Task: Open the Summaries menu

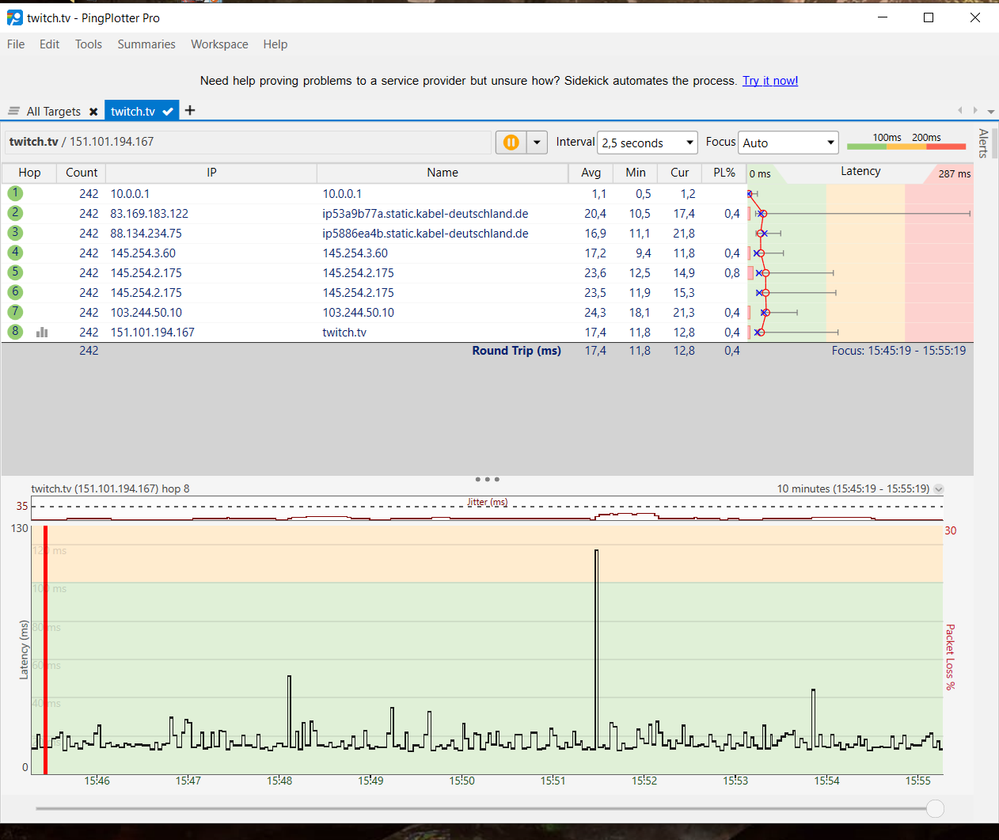Action: tap(146, 44)
